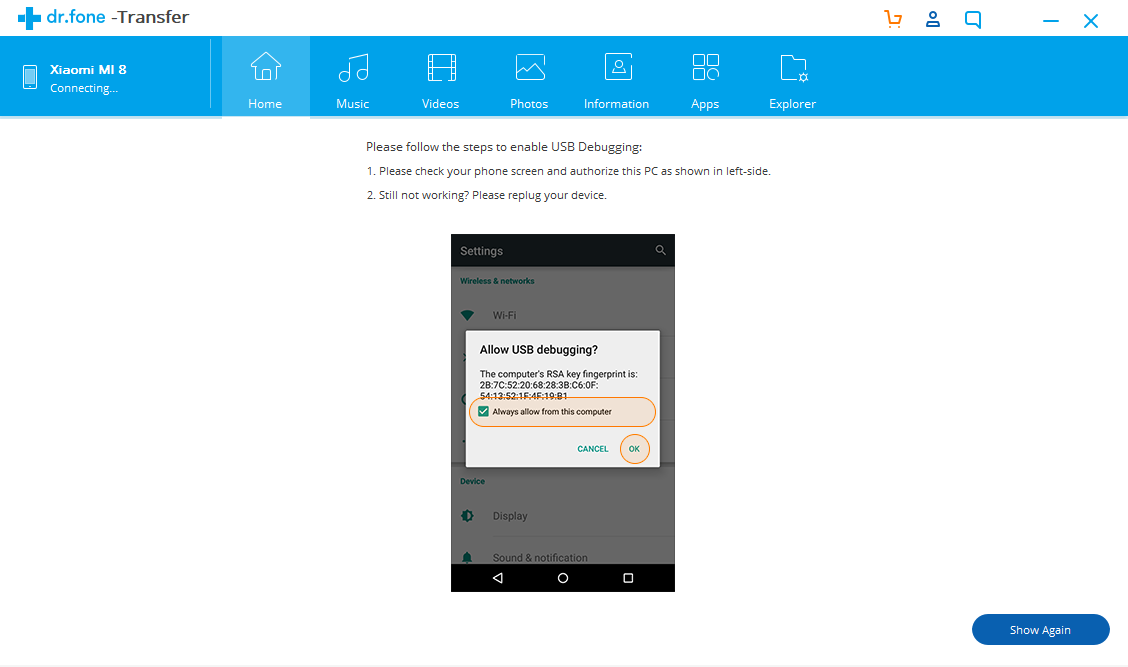This screenshot has height=667, width=1128.
Task: Open the Explorer folder tab
Action: point(793,79)
